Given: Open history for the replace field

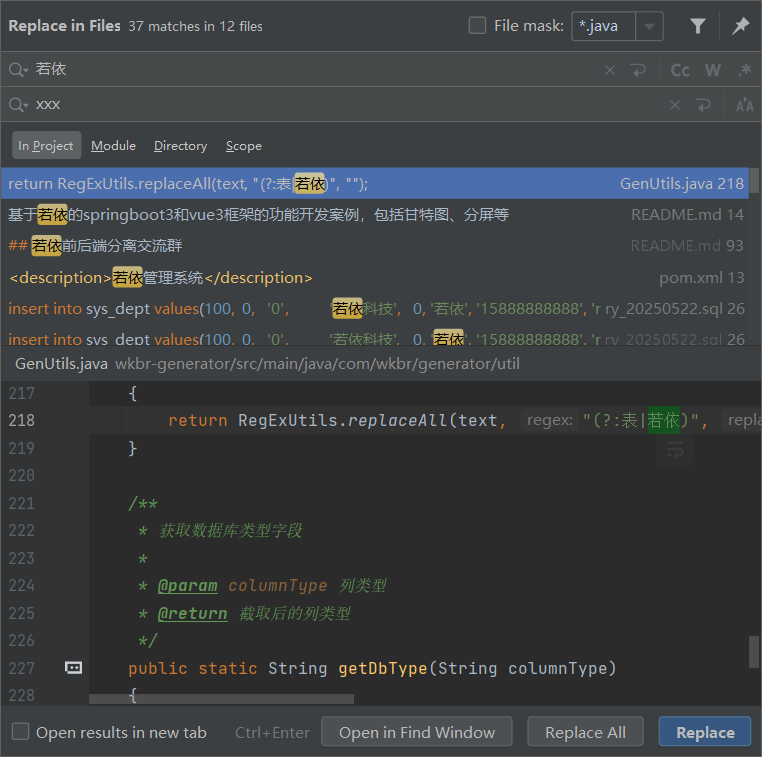Looking at the screenshot, I should pyautogui.click(x=18, y=104).
